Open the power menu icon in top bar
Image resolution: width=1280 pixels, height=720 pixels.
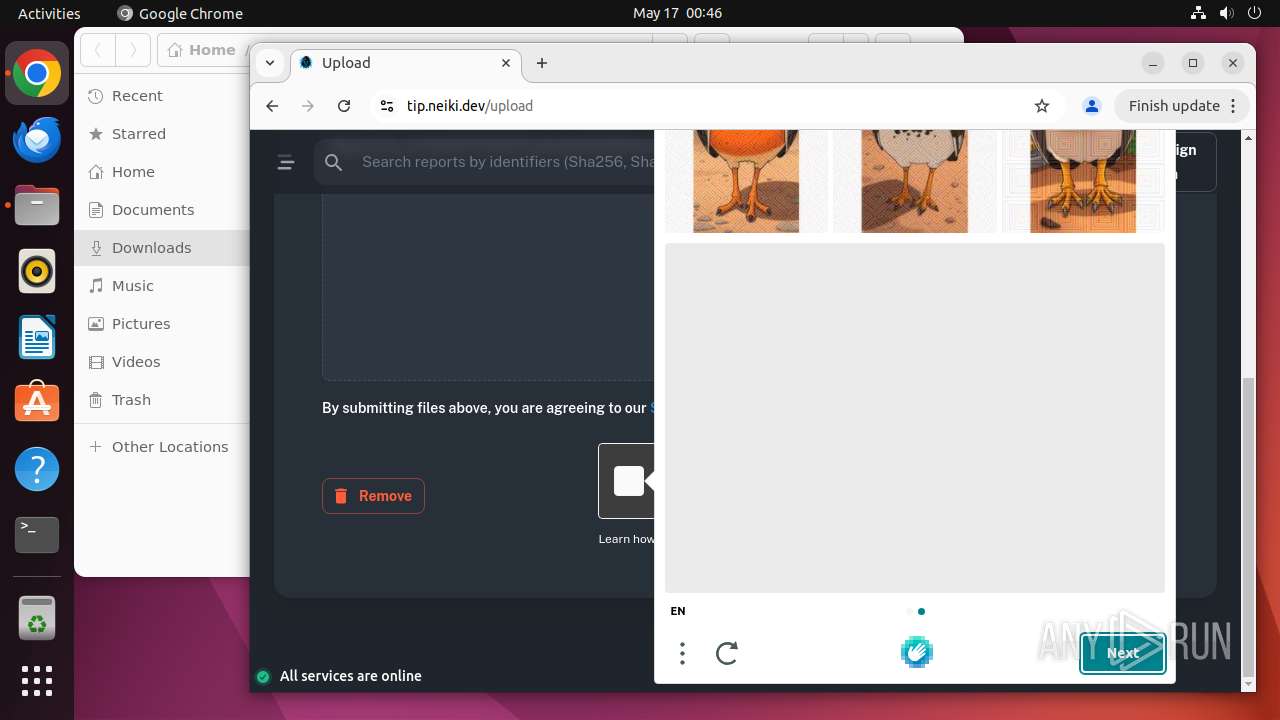pyautogui.click(x=1254, y=13)
